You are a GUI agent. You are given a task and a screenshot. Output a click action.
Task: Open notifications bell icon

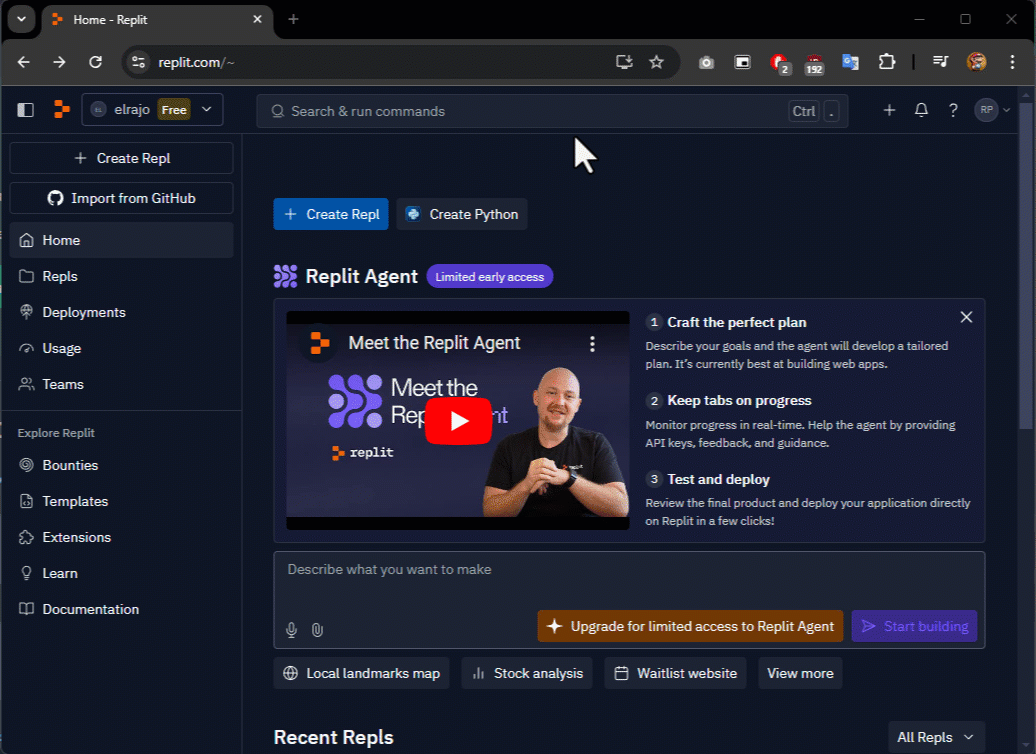[x=921, y=110]
